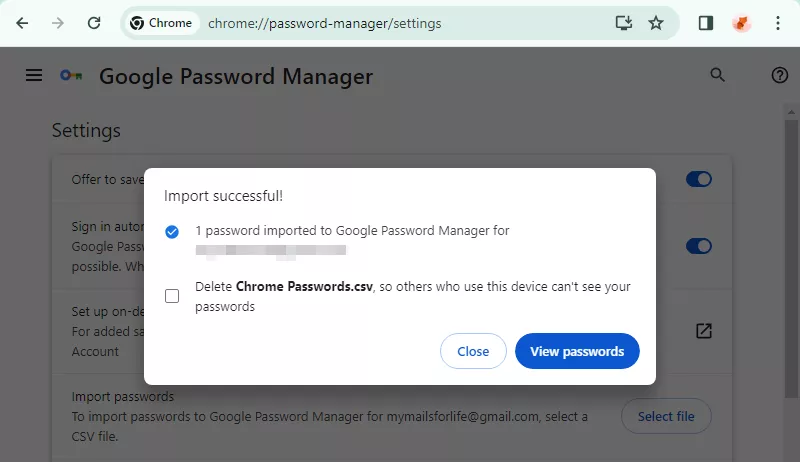Click the Chrome site info chip
Image resolution: width=800 pixels, height=462 pixels.
coord(161,23)
